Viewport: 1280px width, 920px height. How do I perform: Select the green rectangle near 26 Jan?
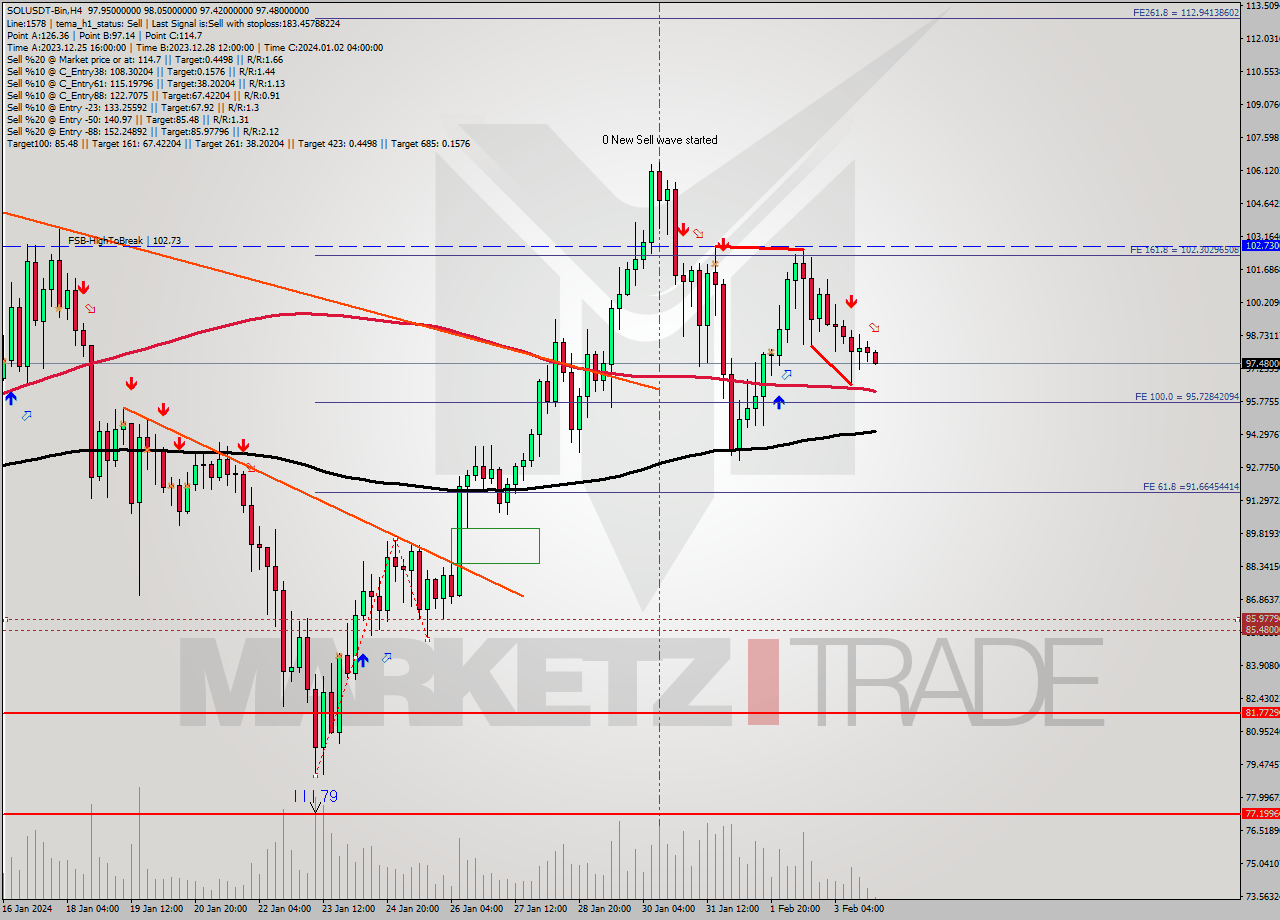pos(497,546)
